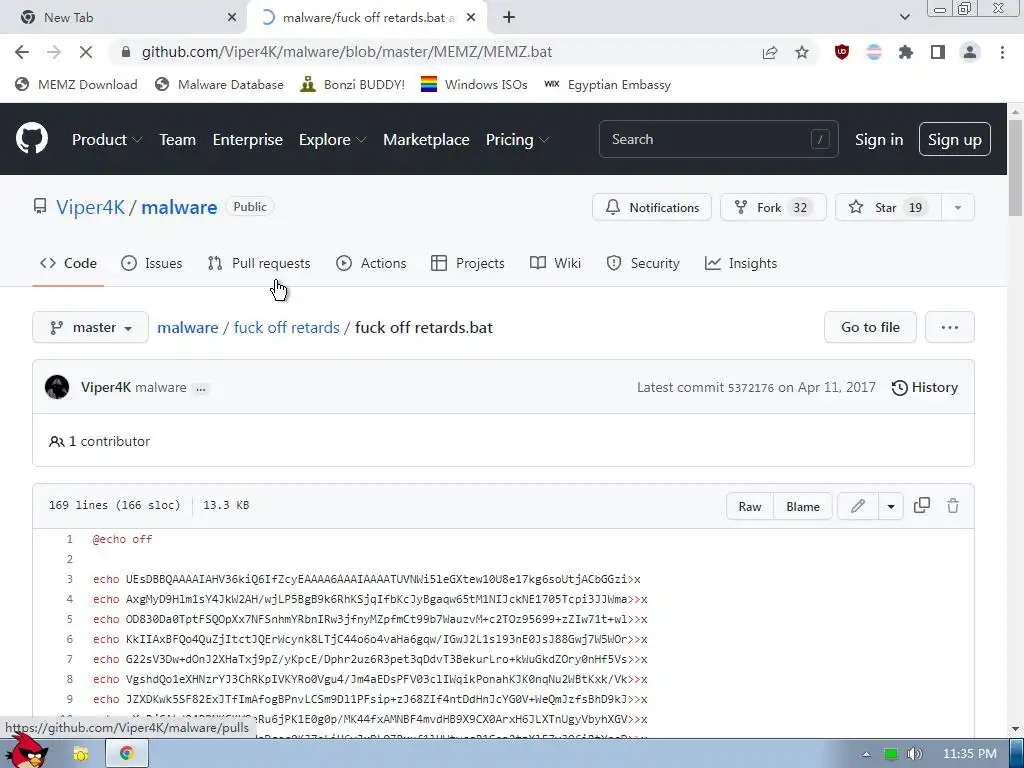
Task: Star the malware repository
Action: (888, 208)
